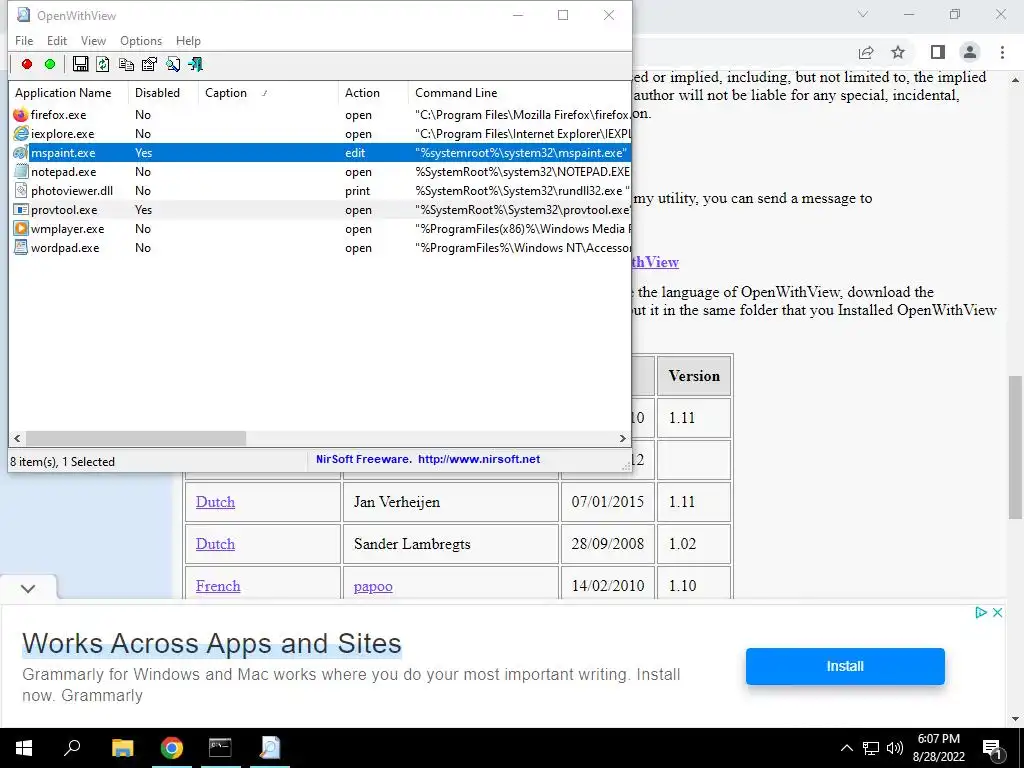Switch to Chrome in the taskbar
Image resolution: width=1024 pixels, height=768 pixels.
point(172,748)
